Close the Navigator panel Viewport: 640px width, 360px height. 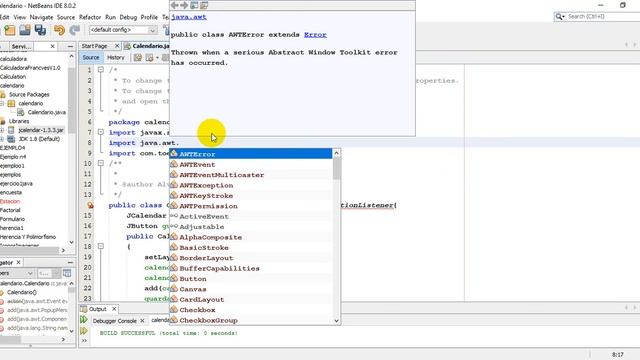18,262
